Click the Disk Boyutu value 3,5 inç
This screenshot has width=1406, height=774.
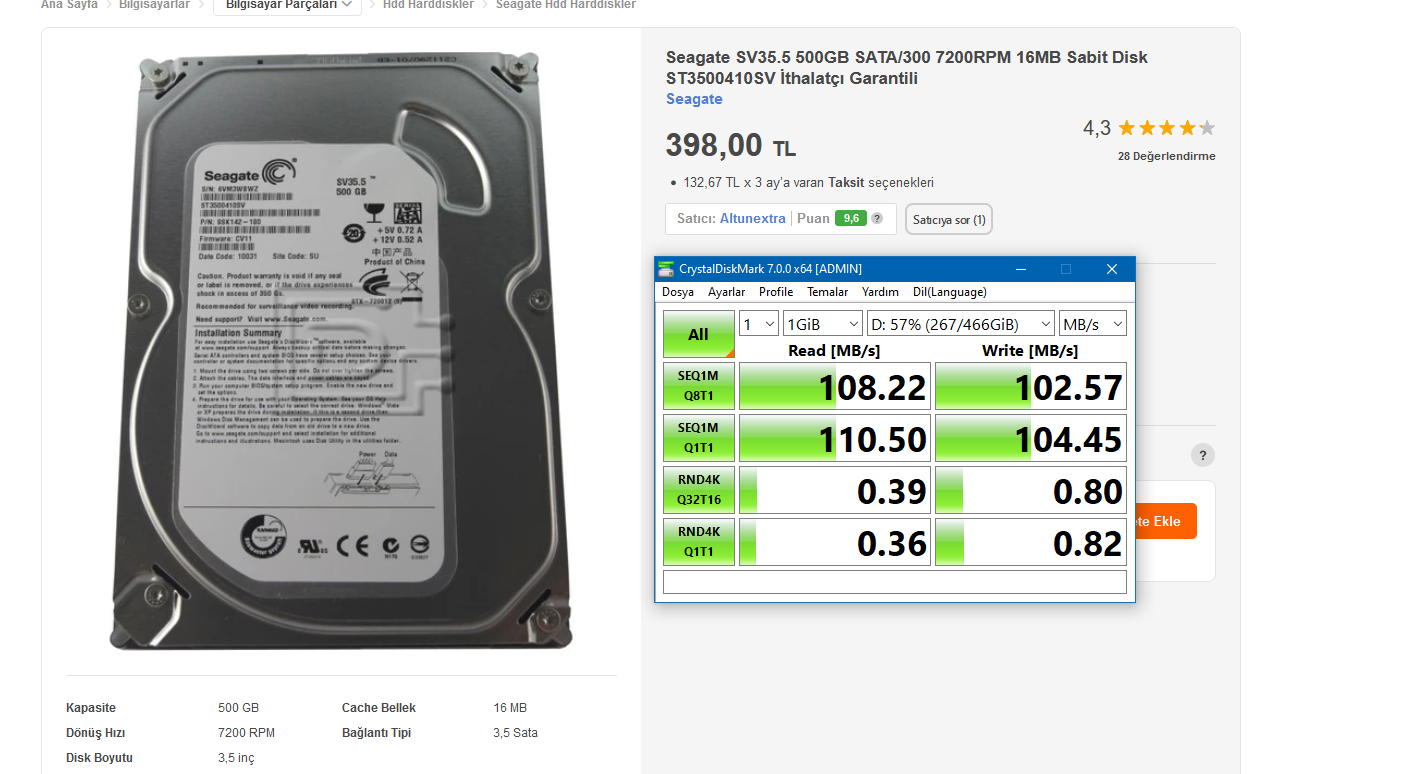(236, 758)
